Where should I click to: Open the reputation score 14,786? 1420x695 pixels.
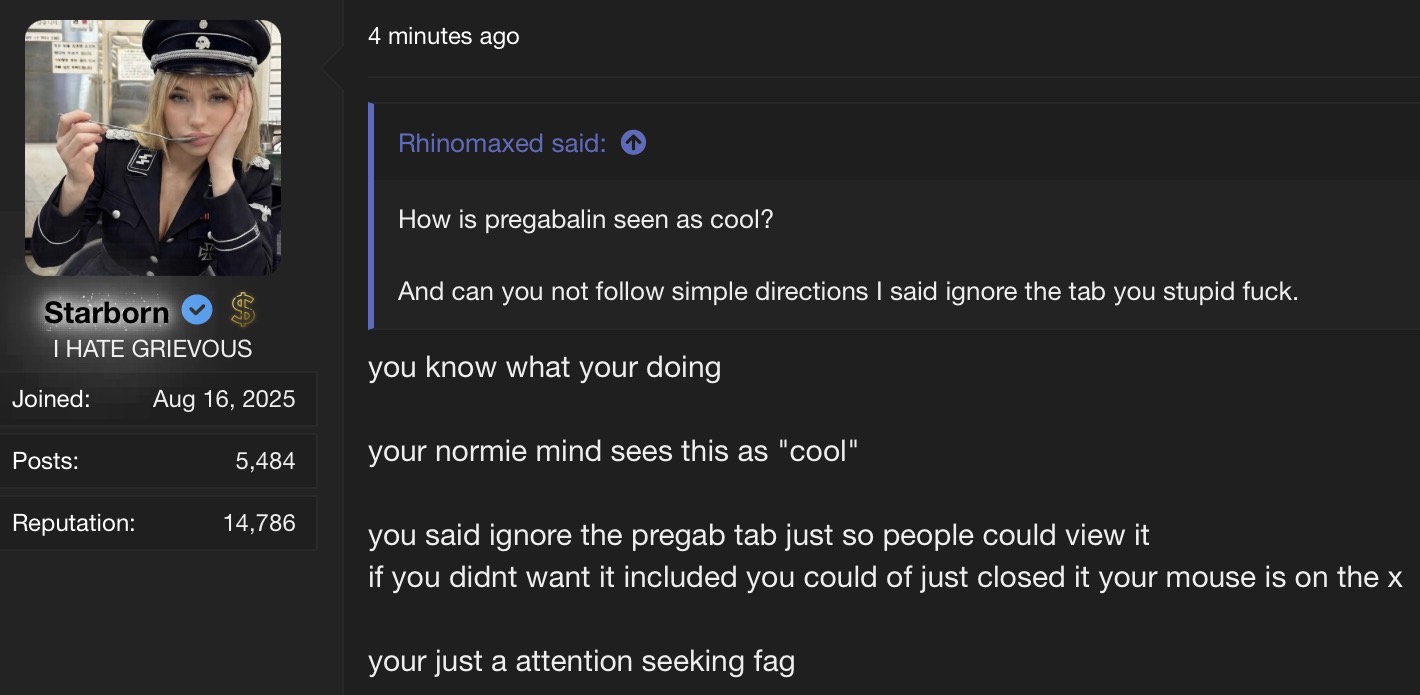point(259,523)
